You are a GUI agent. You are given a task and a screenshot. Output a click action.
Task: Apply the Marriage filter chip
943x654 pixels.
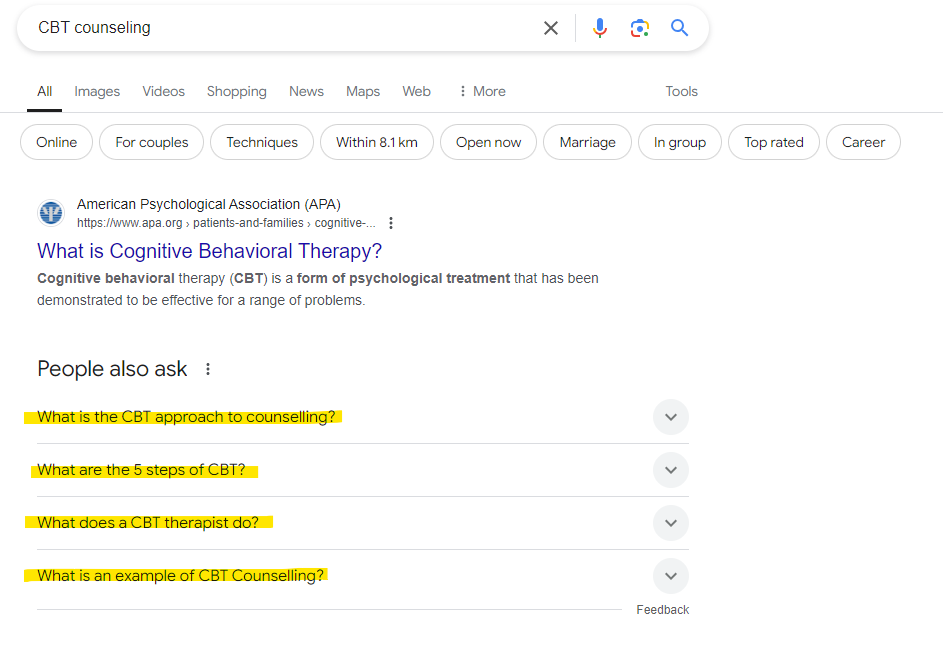[x=588, y=143]
